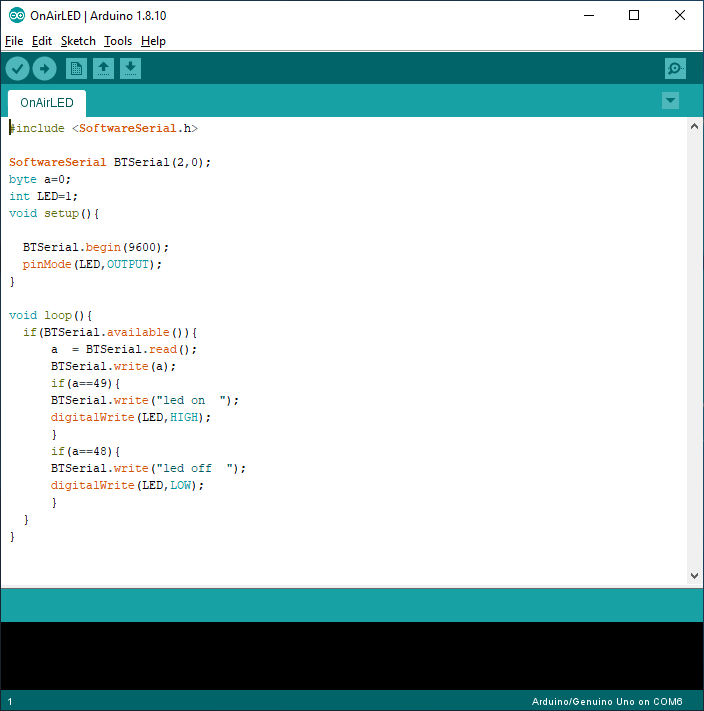Image resolution: width=704 pixels, height=711 pixels.
Task: Minimize the Arduino IDE window
Action: pos(589,15)
